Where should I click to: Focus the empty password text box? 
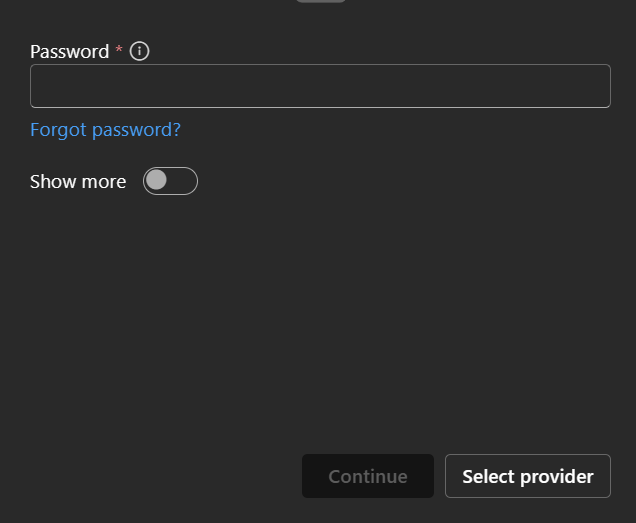pos(320,86)
